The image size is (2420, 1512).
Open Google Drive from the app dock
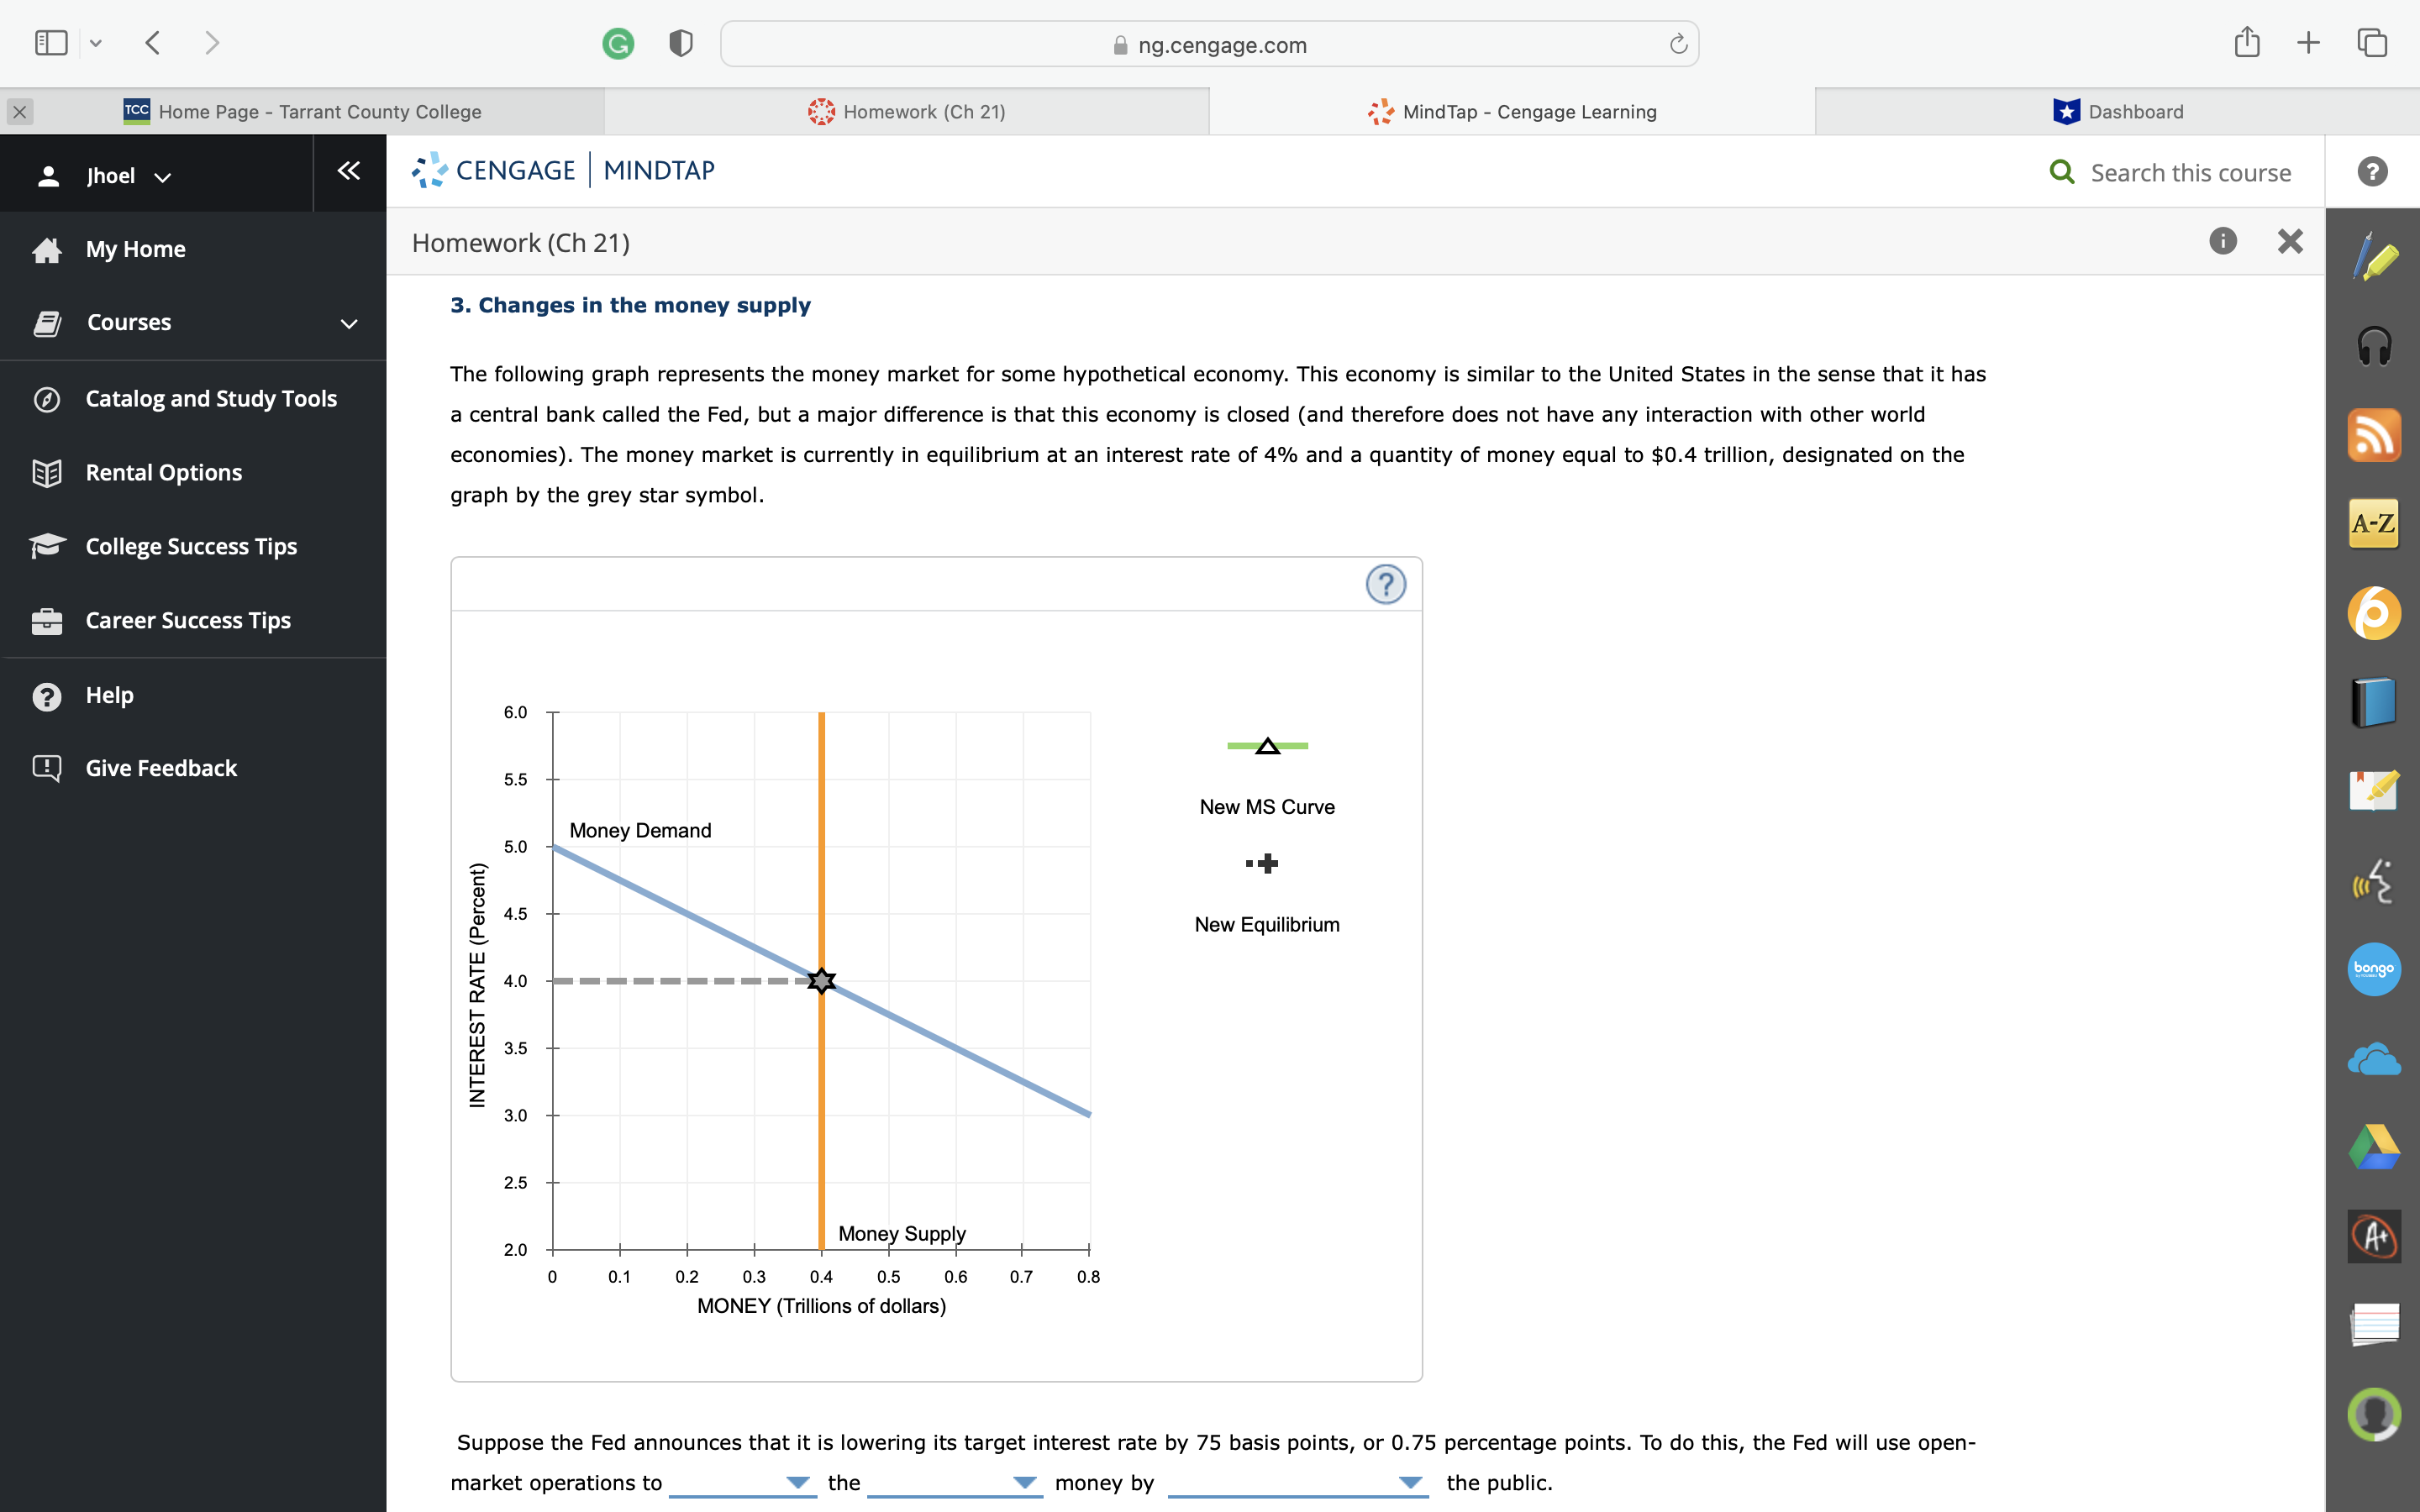click(x=2375, y=1146)
